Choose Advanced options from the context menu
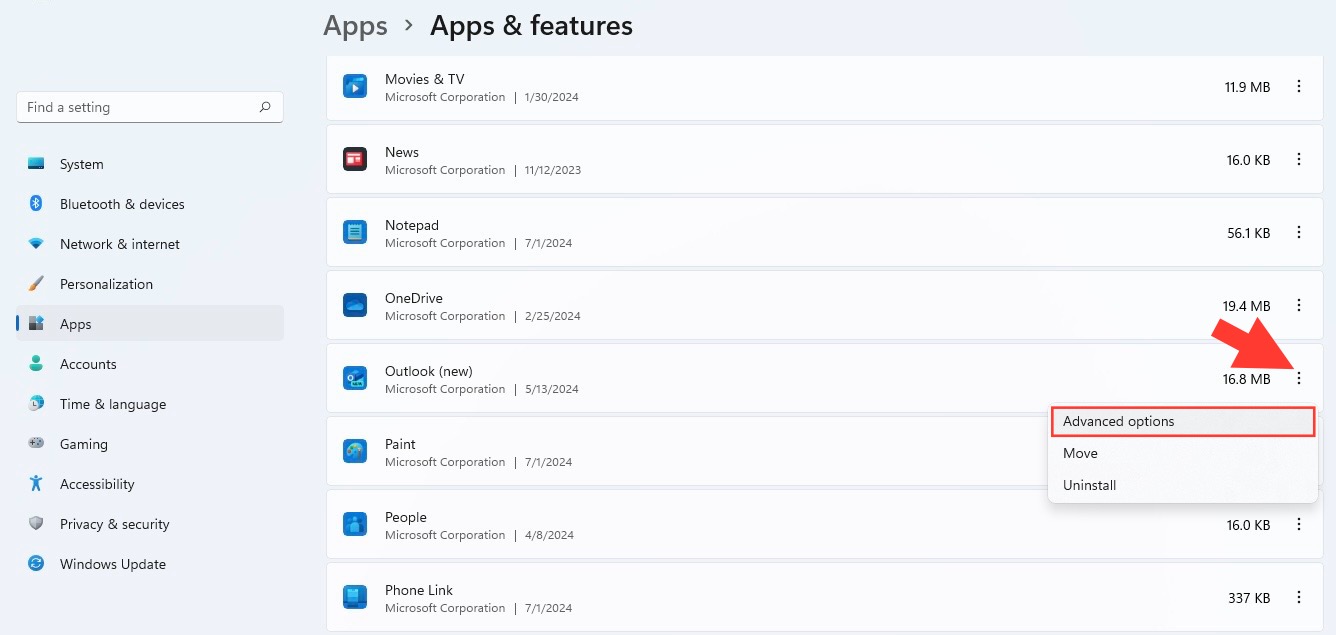The width and height of the screenshot is (1336, 635). (1183, 422)
